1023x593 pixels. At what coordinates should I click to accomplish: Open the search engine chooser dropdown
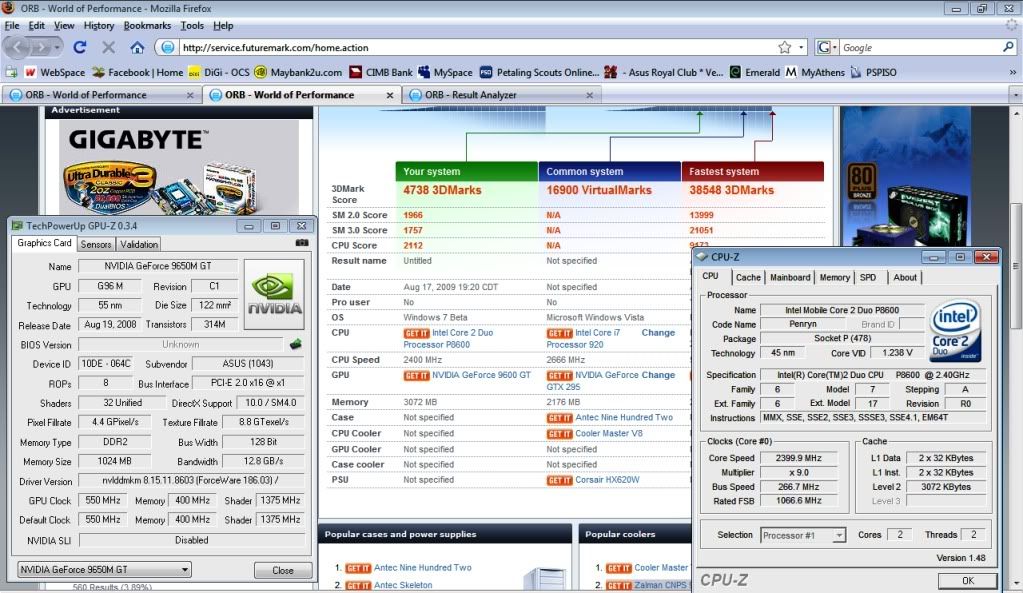[x=827, y=47]
